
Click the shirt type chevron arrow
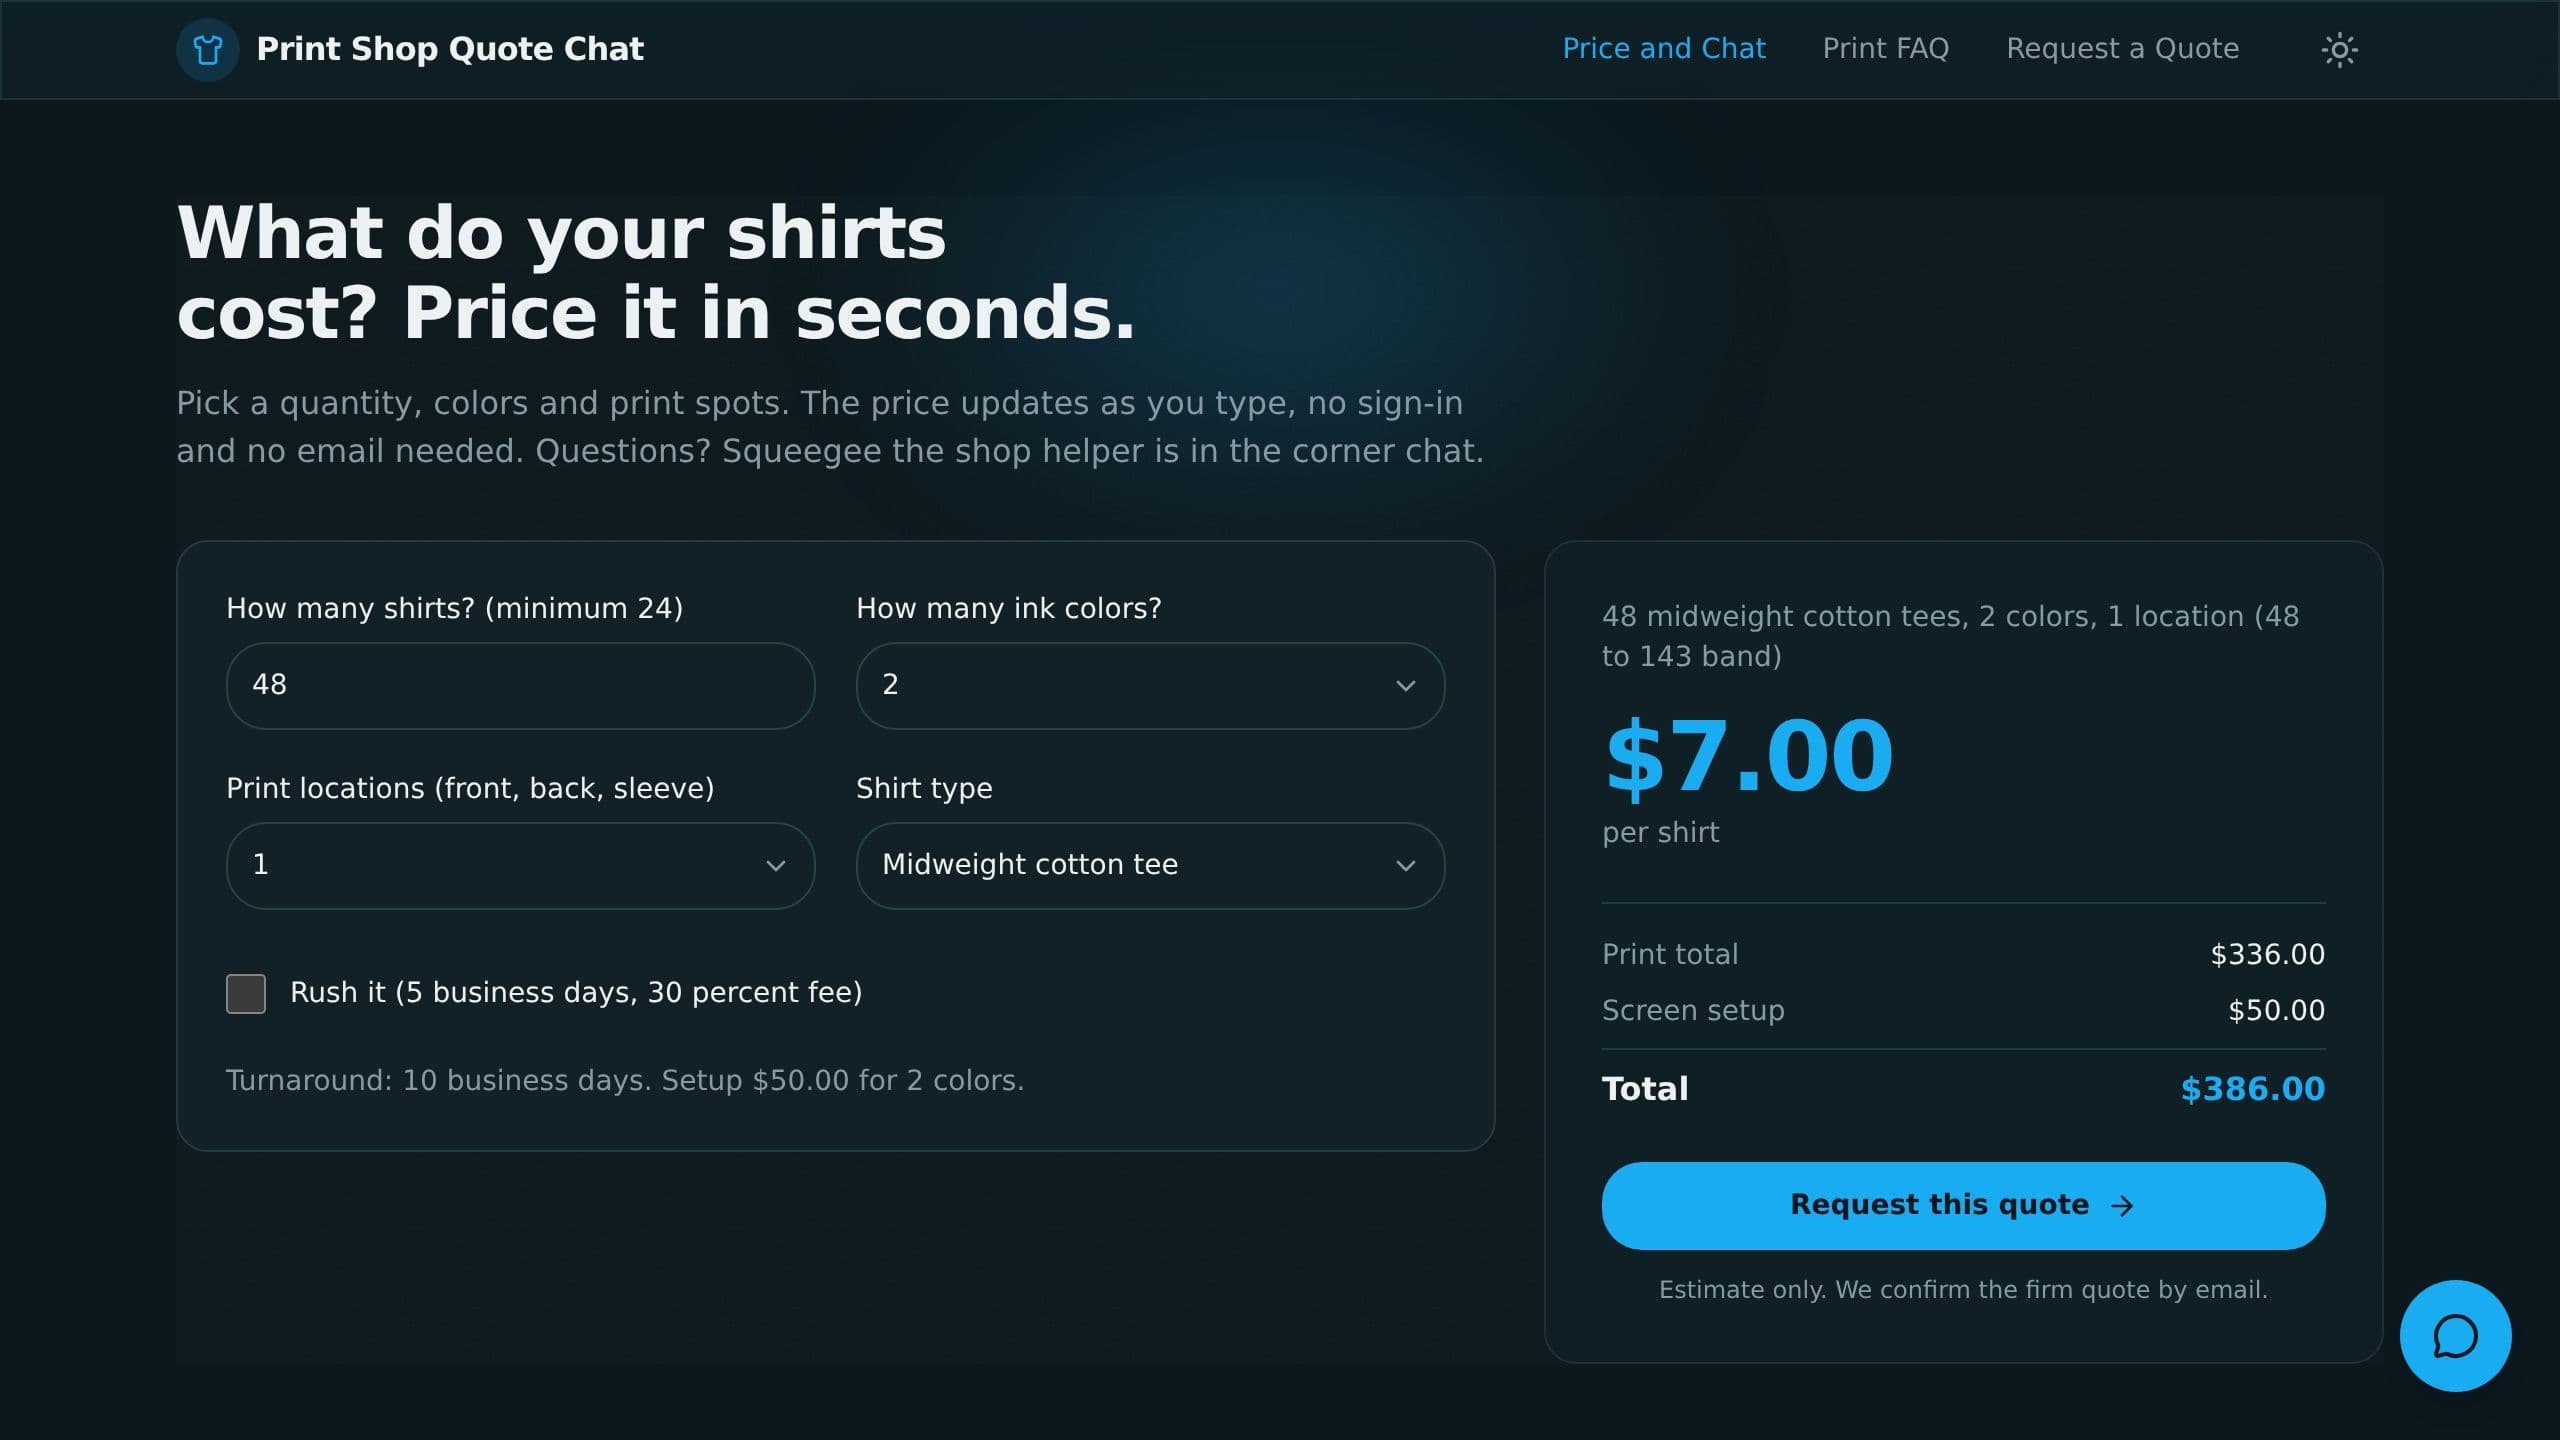[1405, 866]
